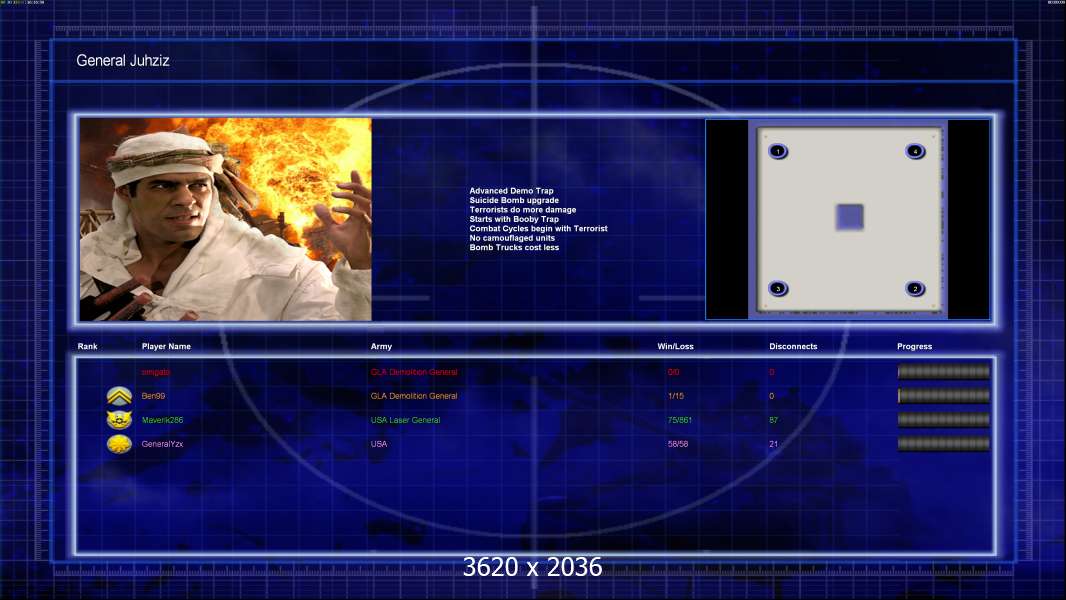Click the player name Maverik286
Image resolution: width=1066 pixels, height=600 pixels.
[162, 420]
